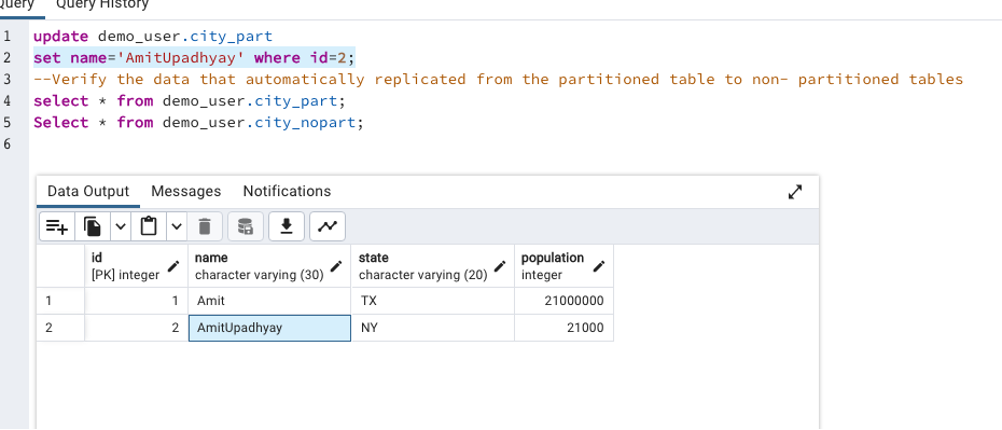This screenshot has width=1002, height=430.
Task: Click edit pencil on population column
Action: coord(599,266)
